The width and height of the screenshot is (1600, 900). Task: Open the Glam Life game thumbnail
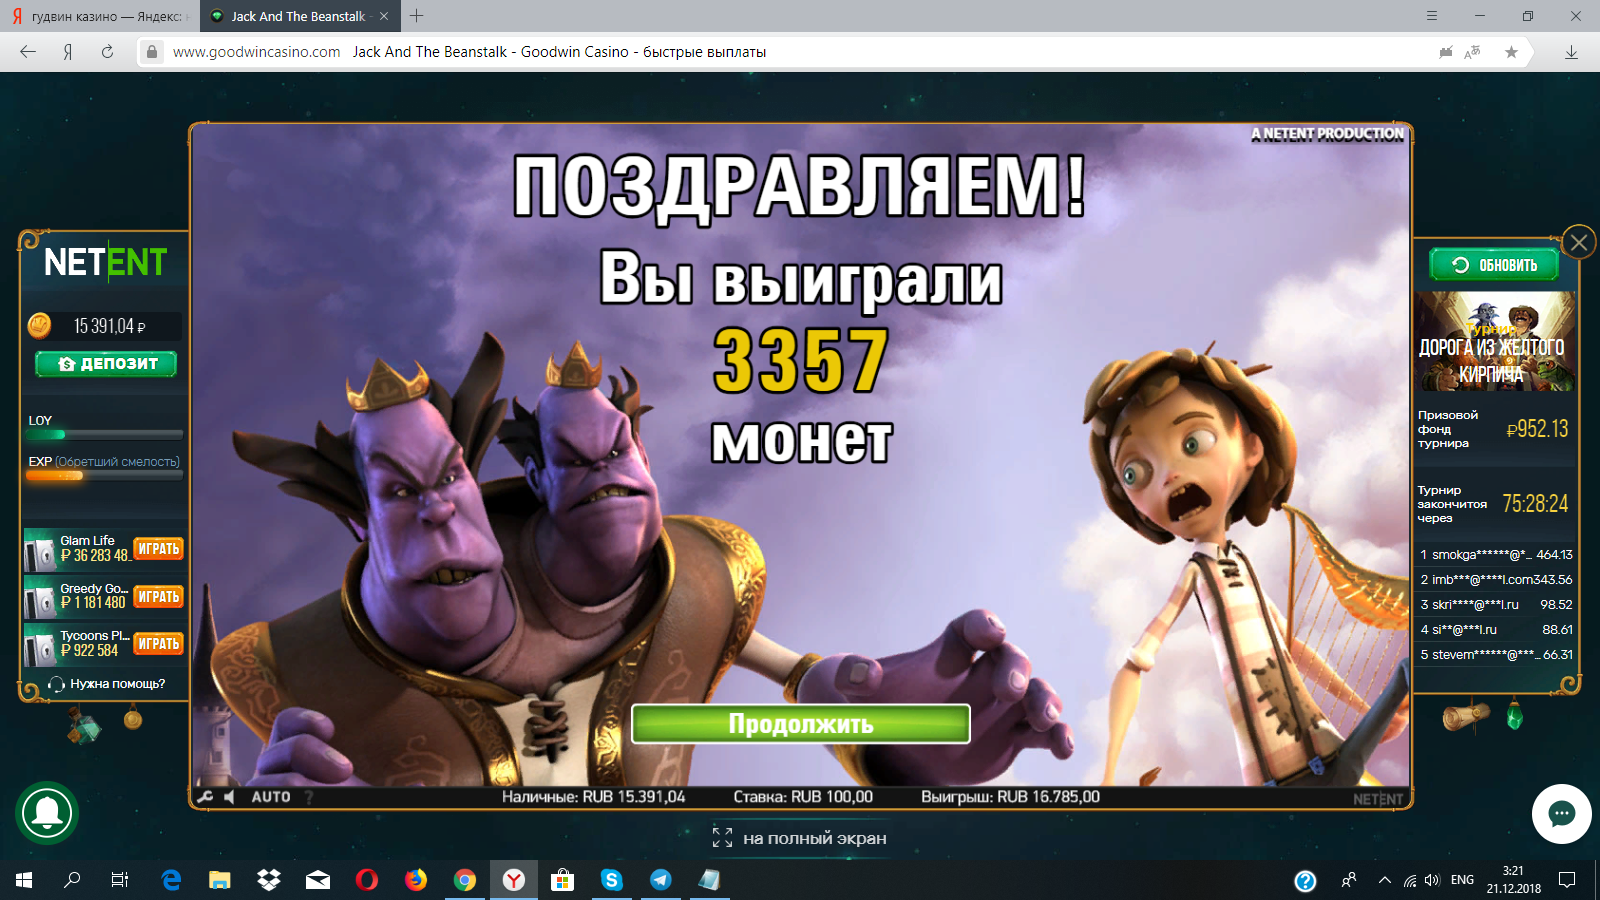[x=40, y=549]
